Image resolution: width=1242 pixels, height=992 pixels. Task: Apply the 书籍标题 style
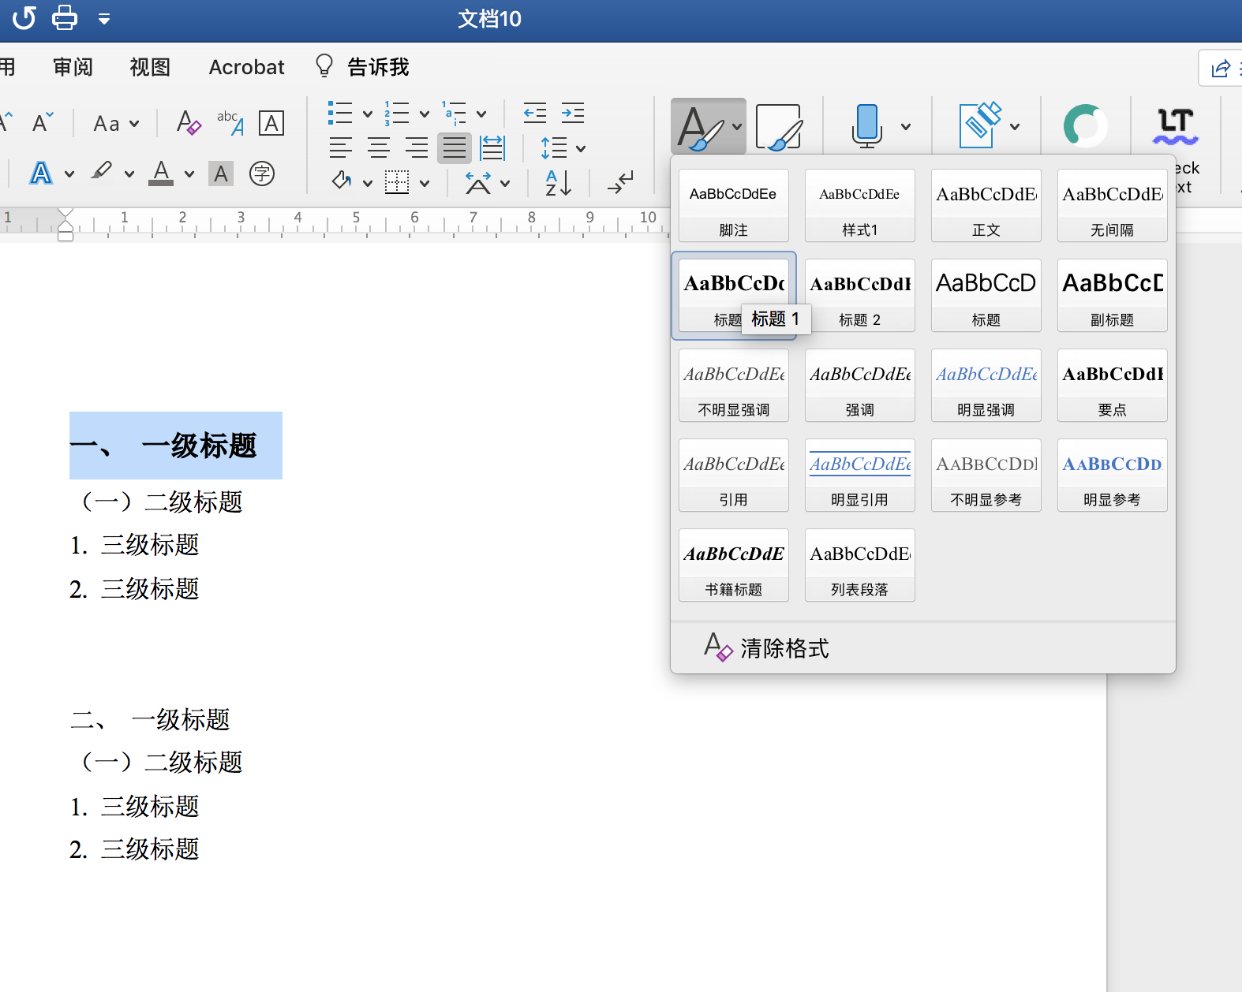(734, 566)
